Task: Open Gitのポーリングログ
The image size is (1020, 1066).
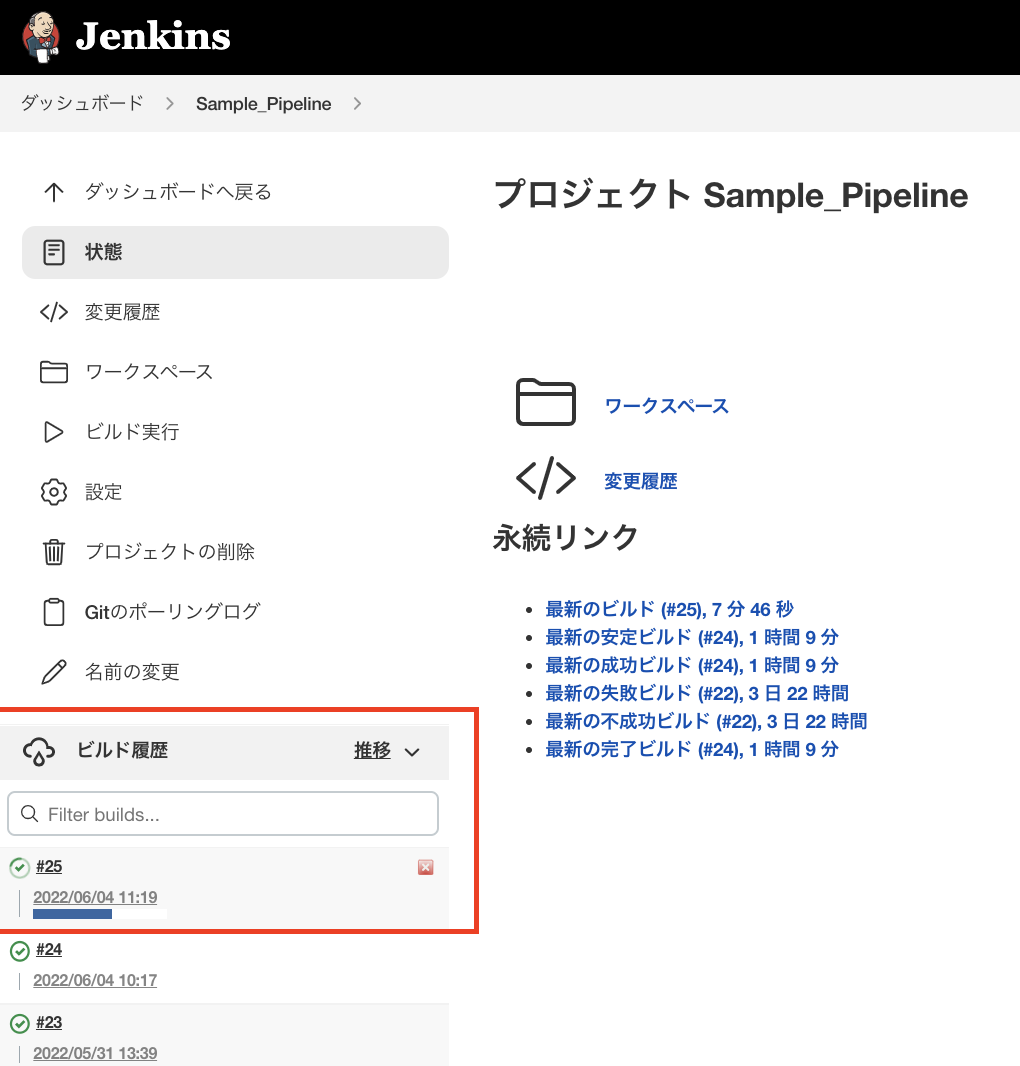Action: (x=173, y=611)
